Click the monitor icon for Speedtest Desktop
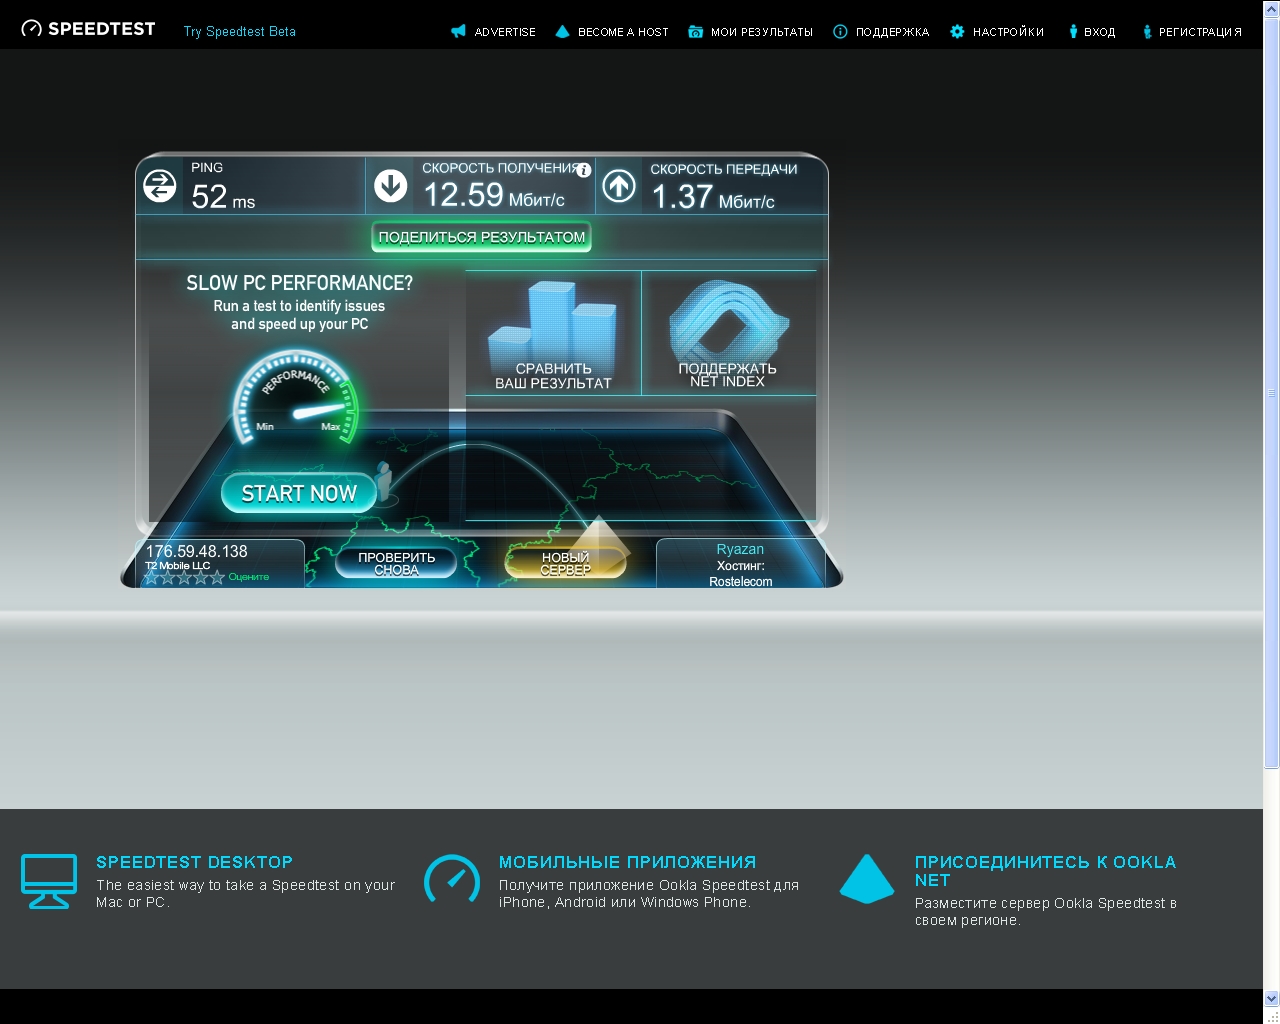The image size is (1280, 1024). tap(49, 881)
